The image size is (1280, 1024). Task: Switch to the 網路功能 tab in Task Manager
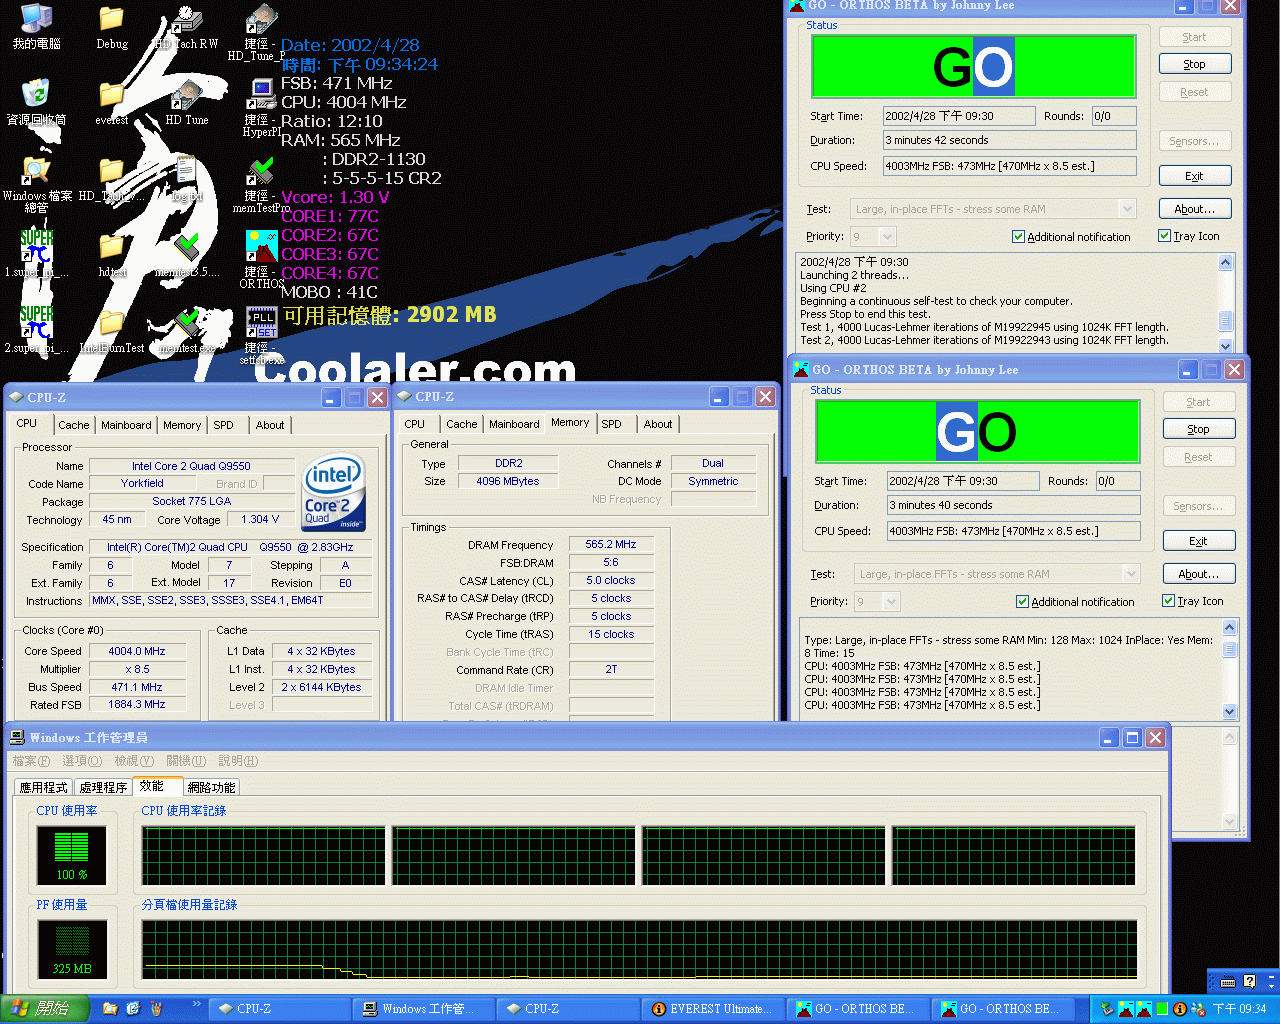pyautogui.click(x=211, y=788)
